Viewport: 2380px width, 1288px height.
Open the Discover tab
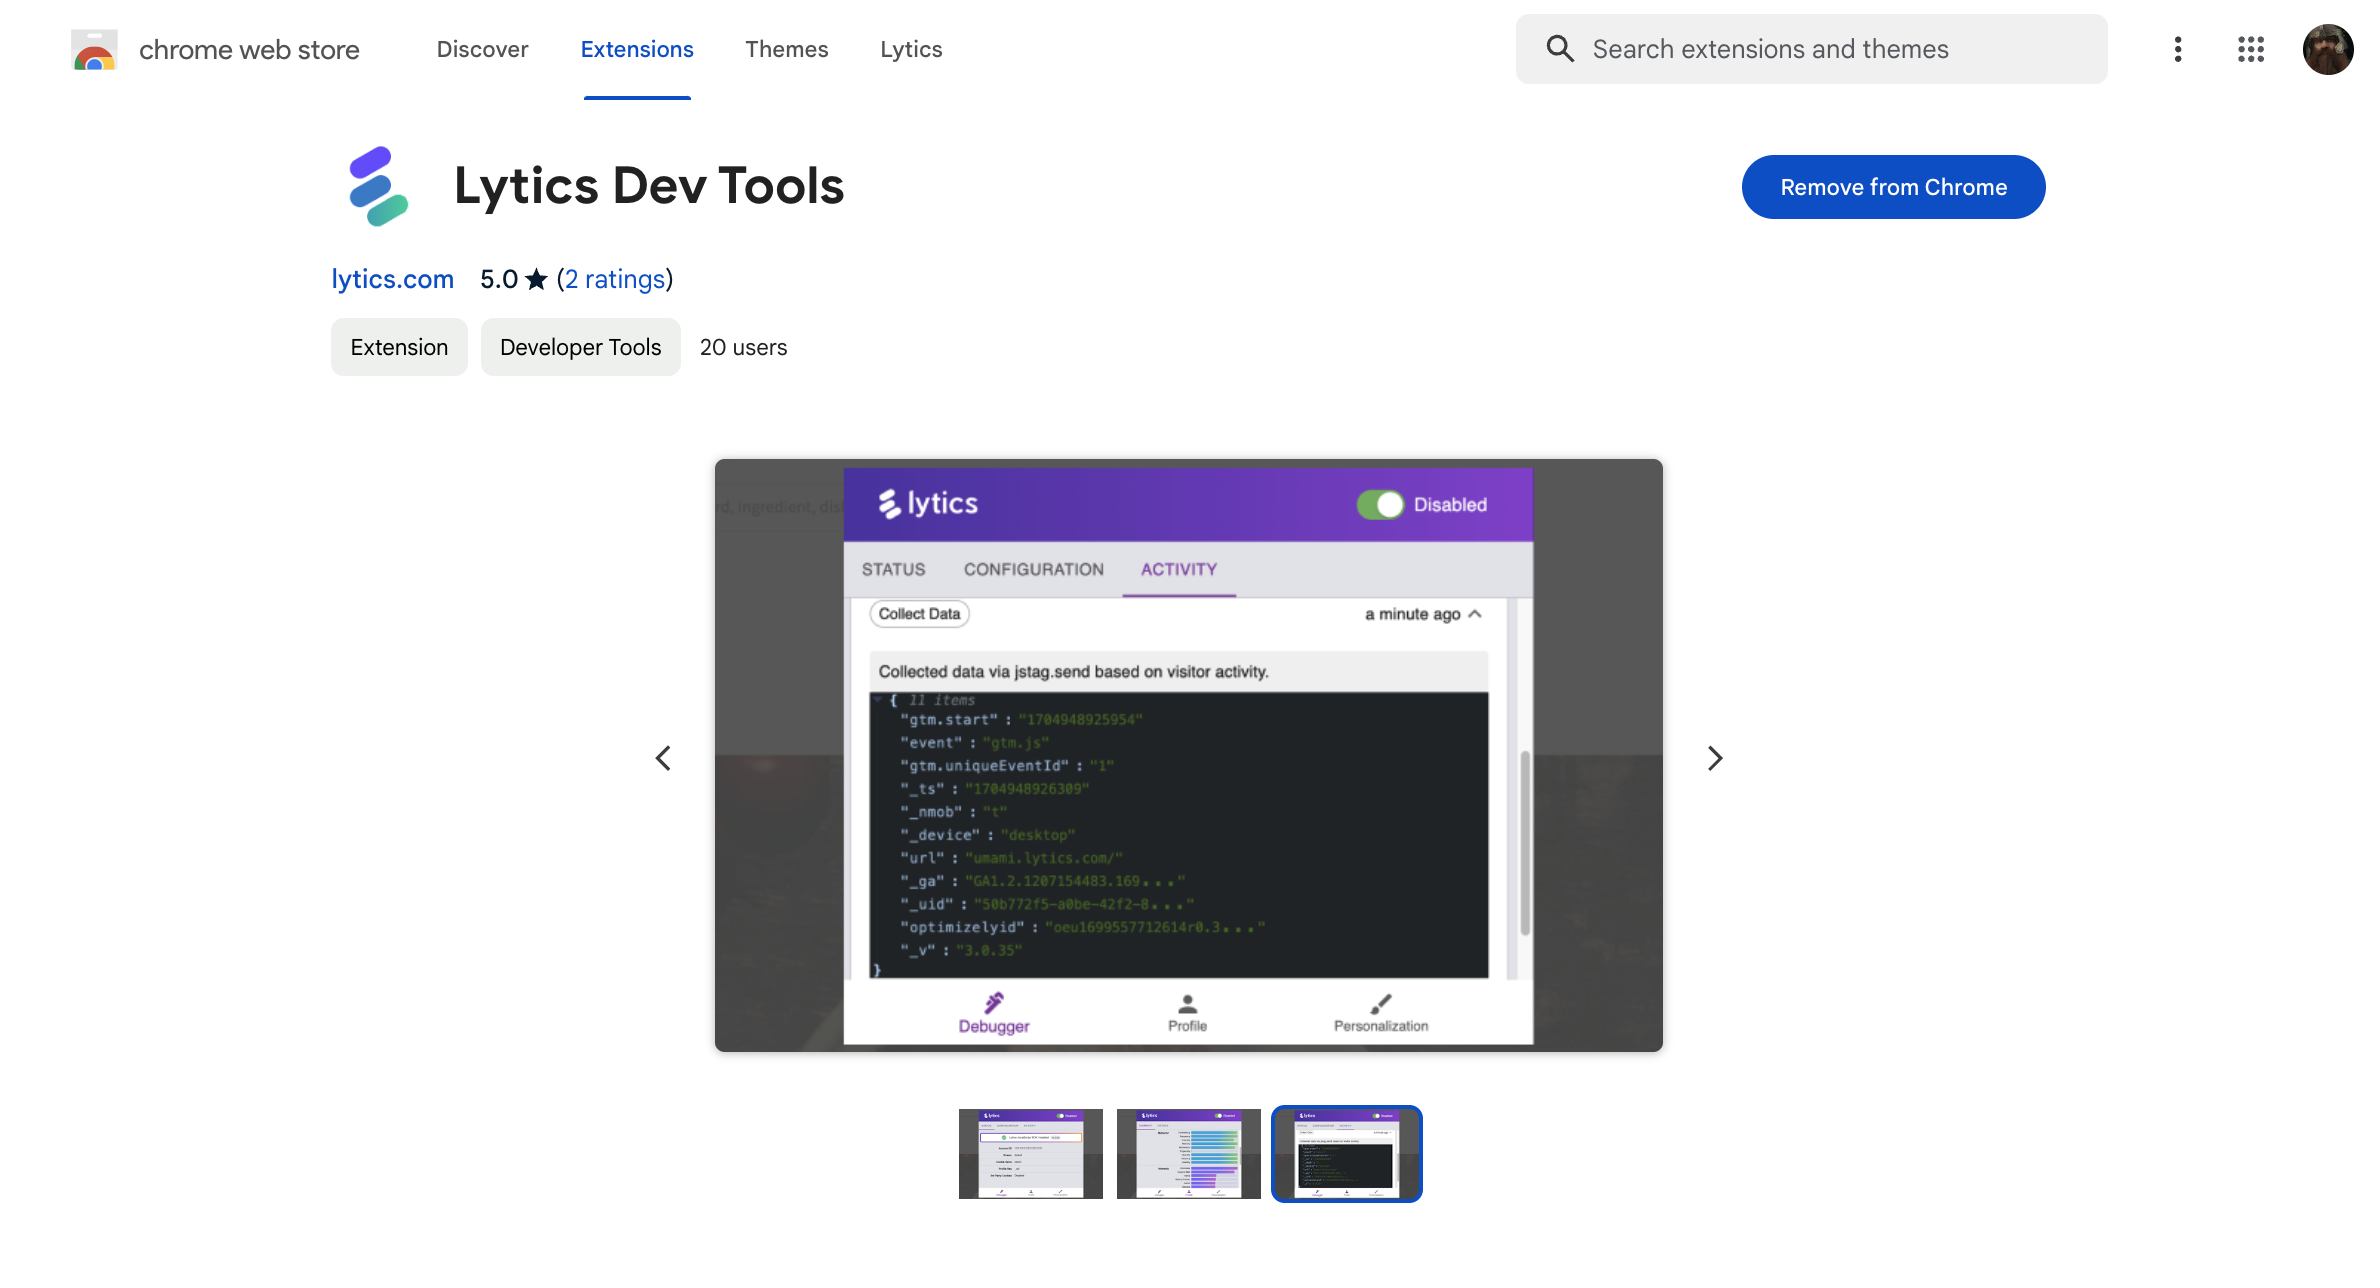click(482, 49)
